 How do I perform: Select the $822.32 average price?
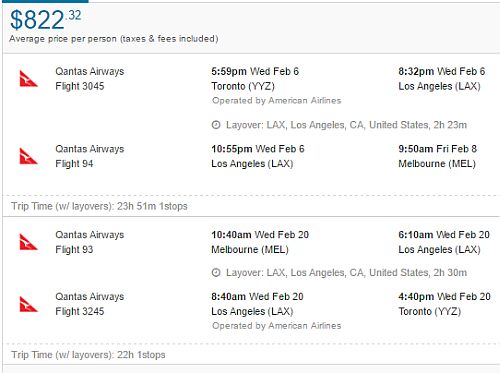pyautogui.click(x=46, y=19)
